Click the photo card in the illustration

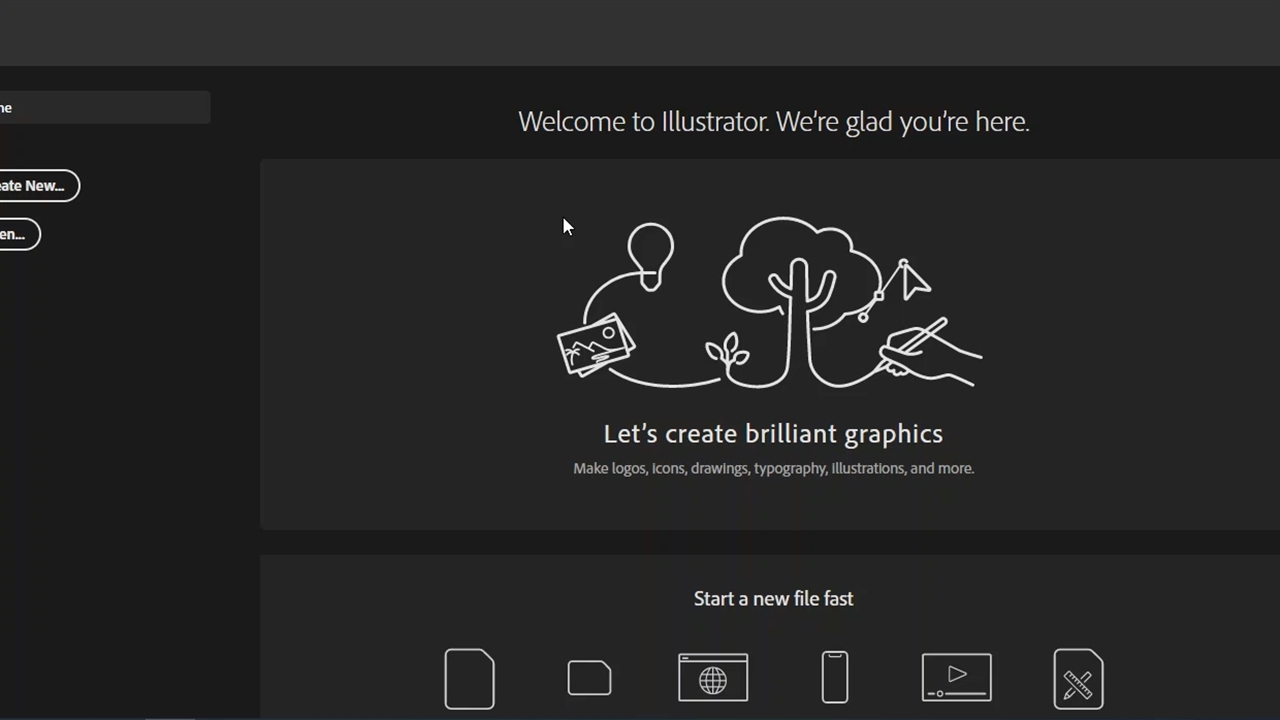[x=596, y=345]
